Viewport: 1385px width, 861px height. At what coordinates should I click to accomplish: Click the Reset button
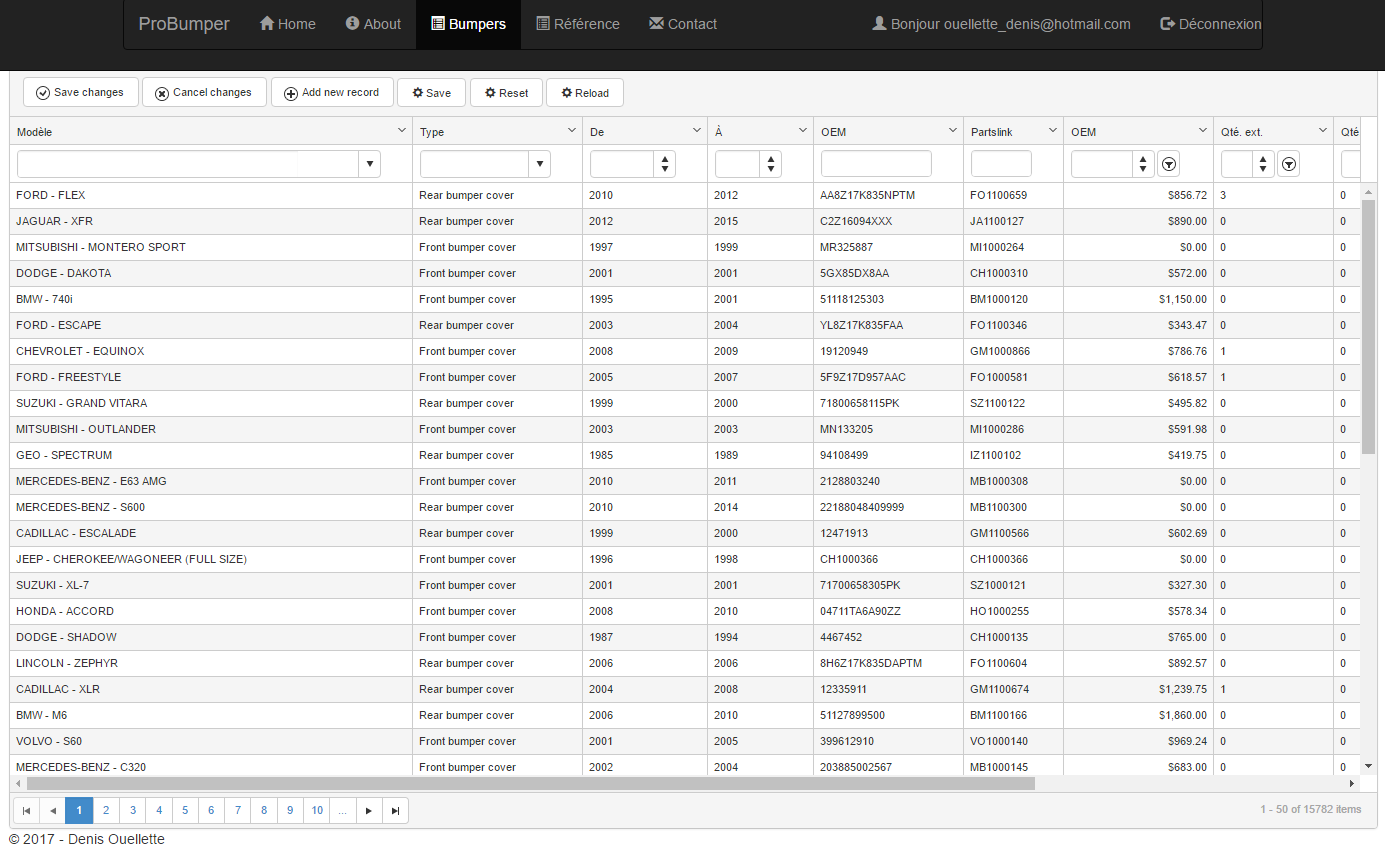click(506, 93)
